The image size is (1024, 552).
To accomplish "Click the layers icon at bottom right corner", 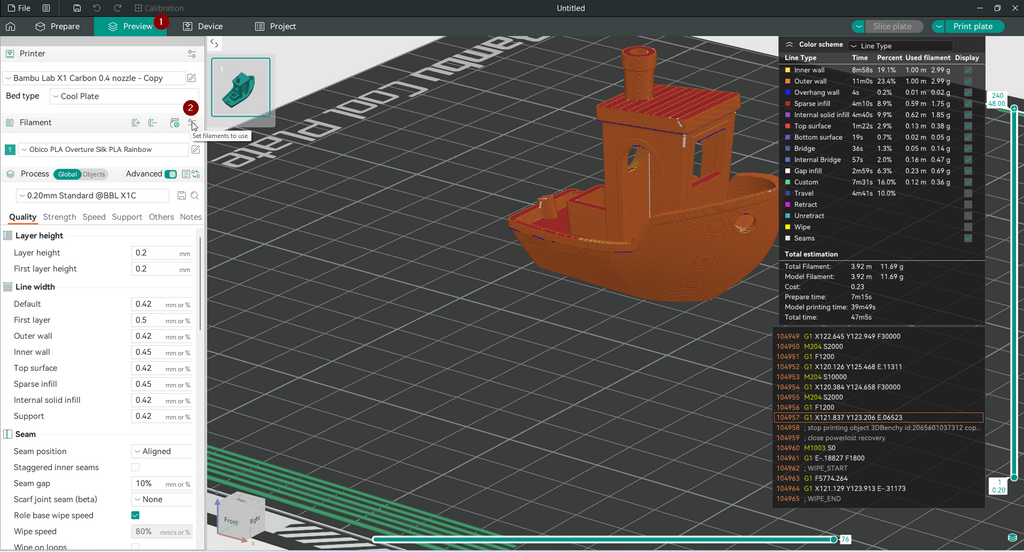I will coord(1012,538).
